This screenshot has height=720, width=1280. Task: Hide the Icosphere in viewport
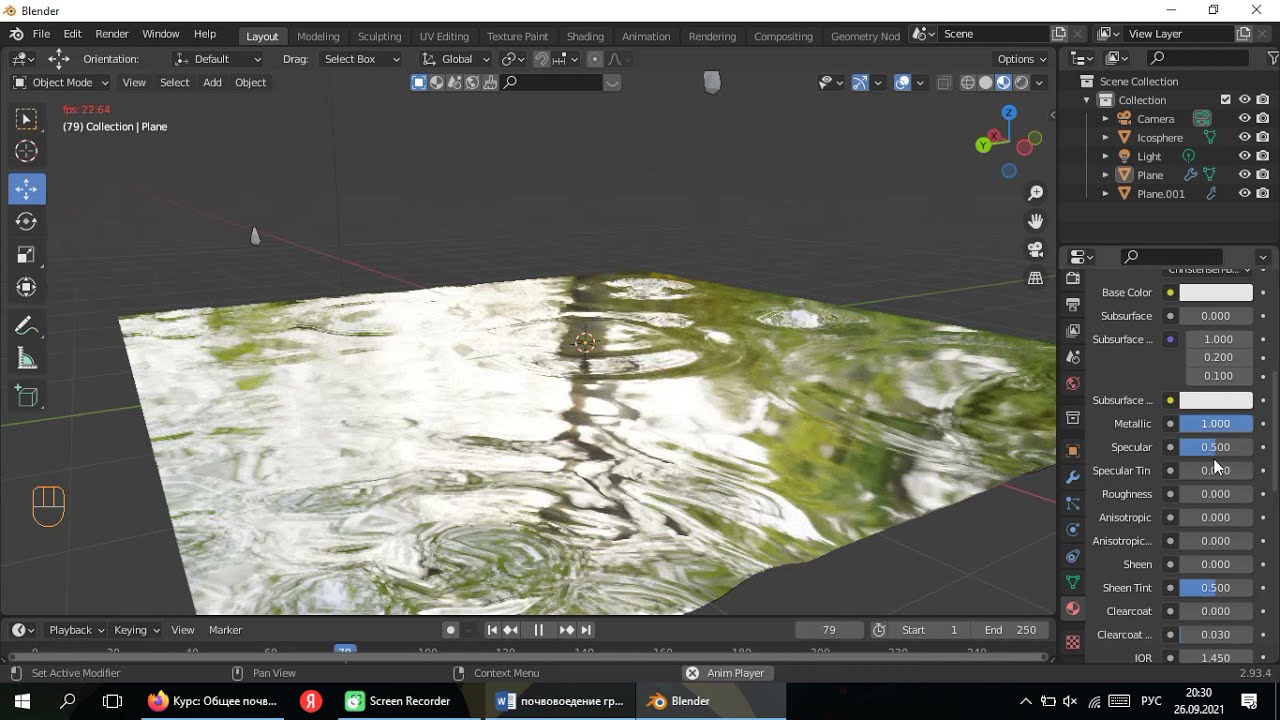pyautogui.click(x=1245, y=137)
